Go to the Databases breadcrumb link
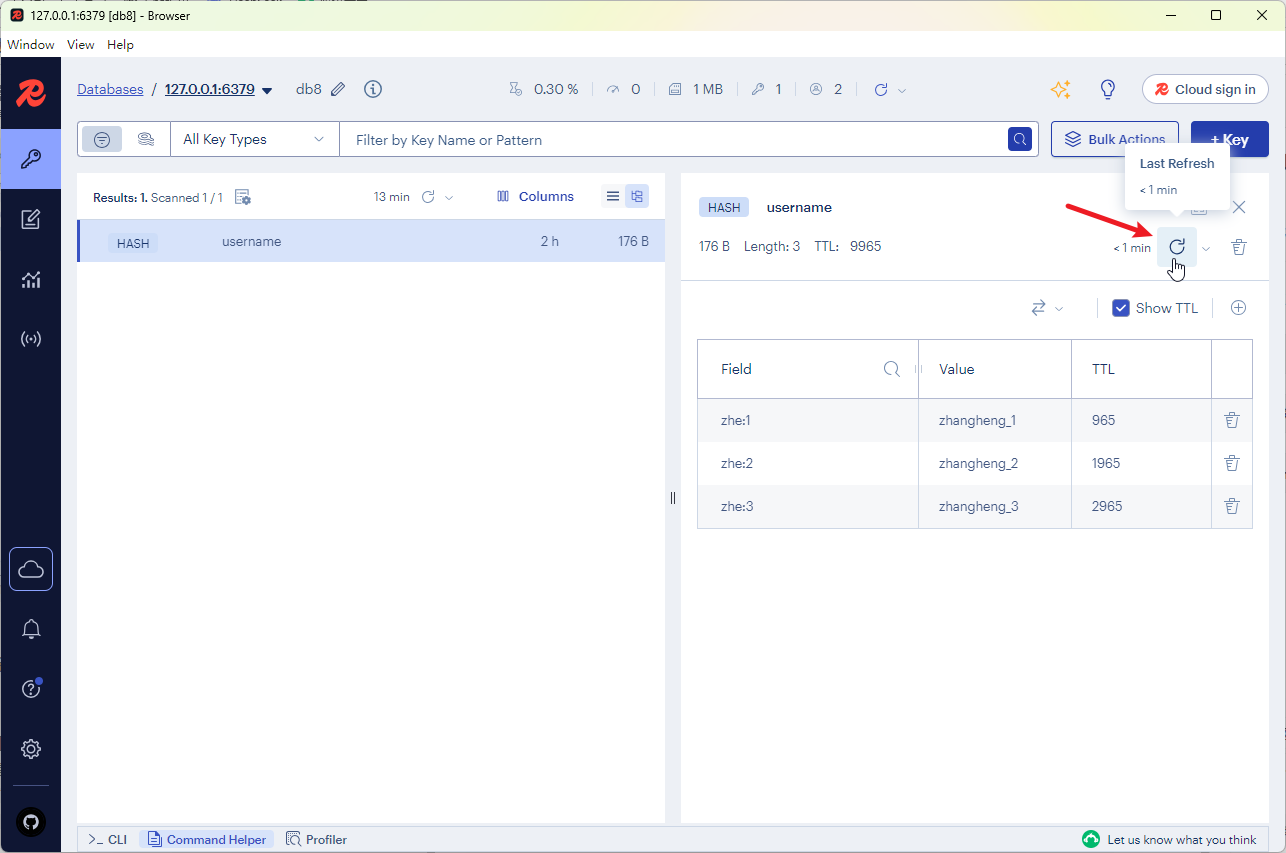Image resolution: width=1286 pixels, height=853 pixels. point(110,89)
